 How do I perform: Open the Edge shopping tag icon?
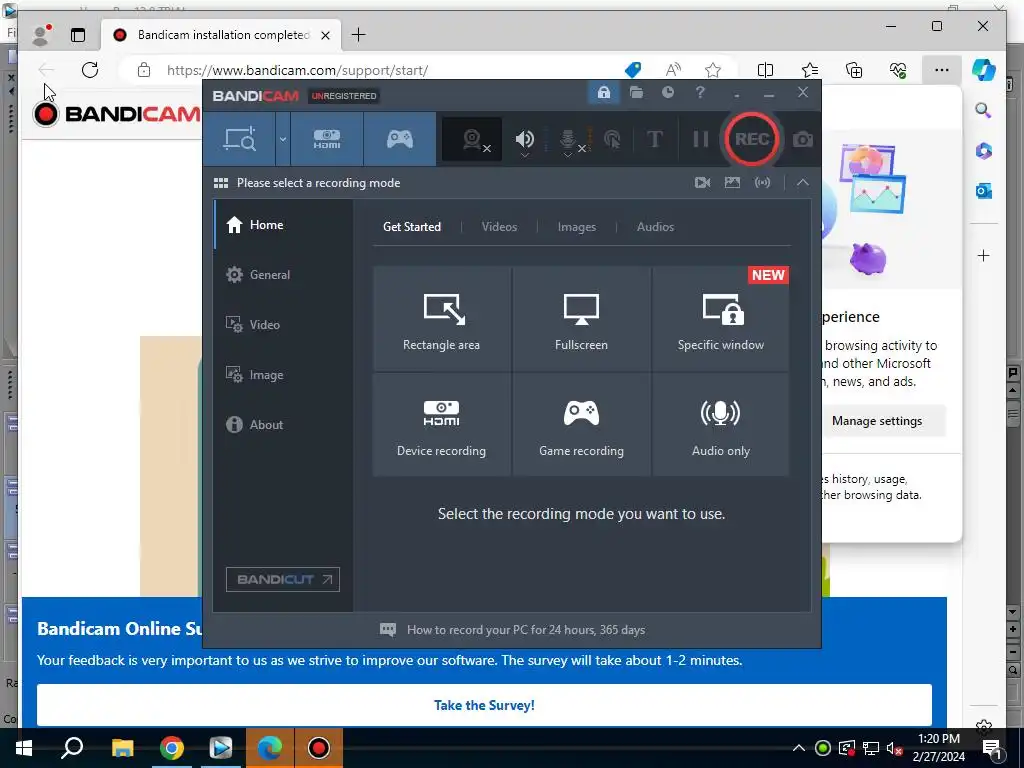point(633,70)
